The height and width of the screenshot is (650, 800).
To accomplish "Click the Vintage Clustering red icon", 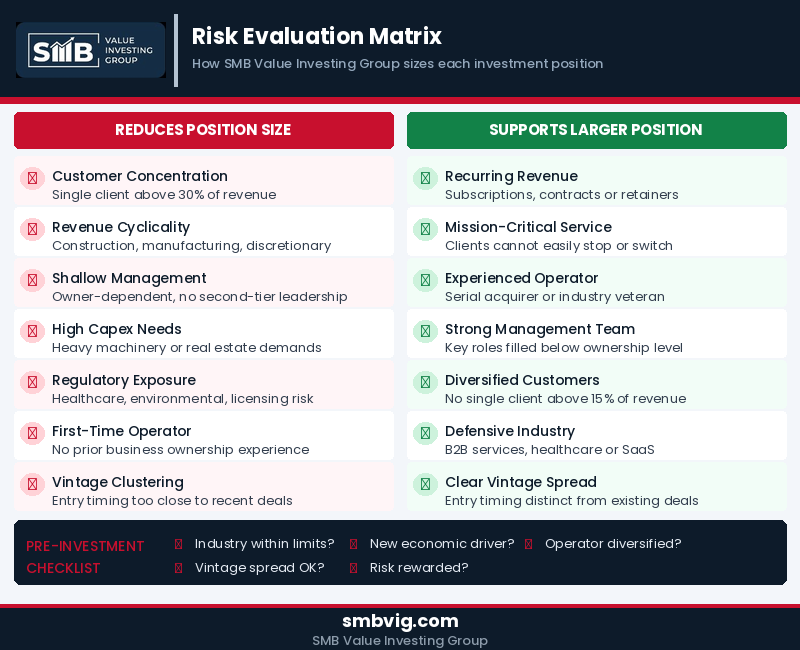I will click(x=32, y=484).
